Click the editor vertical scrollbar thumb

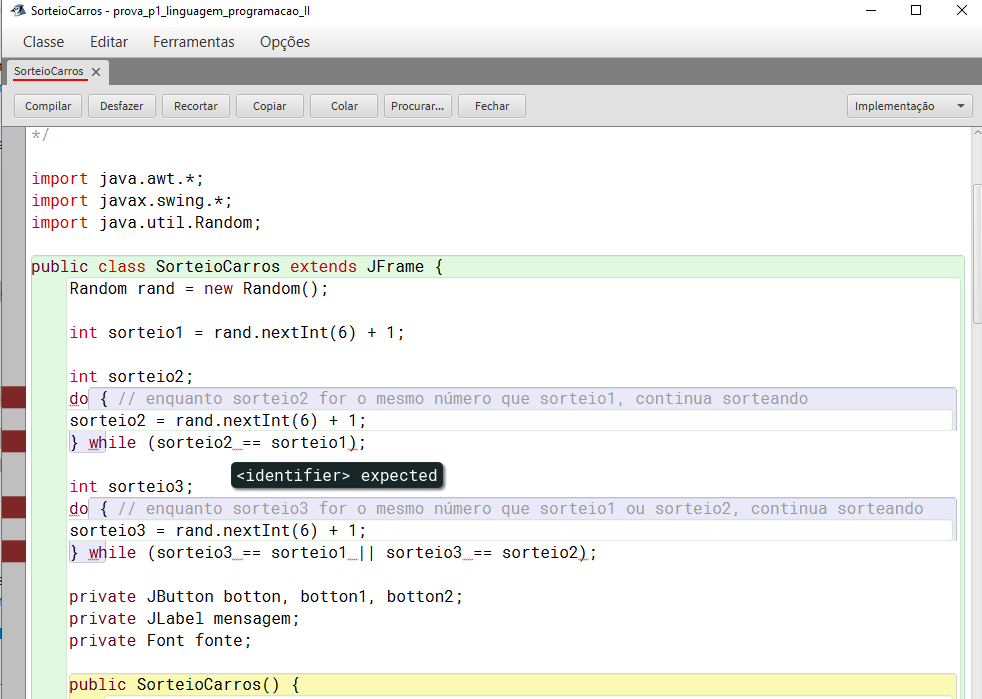pyautogui.click(x=978, y=254)
